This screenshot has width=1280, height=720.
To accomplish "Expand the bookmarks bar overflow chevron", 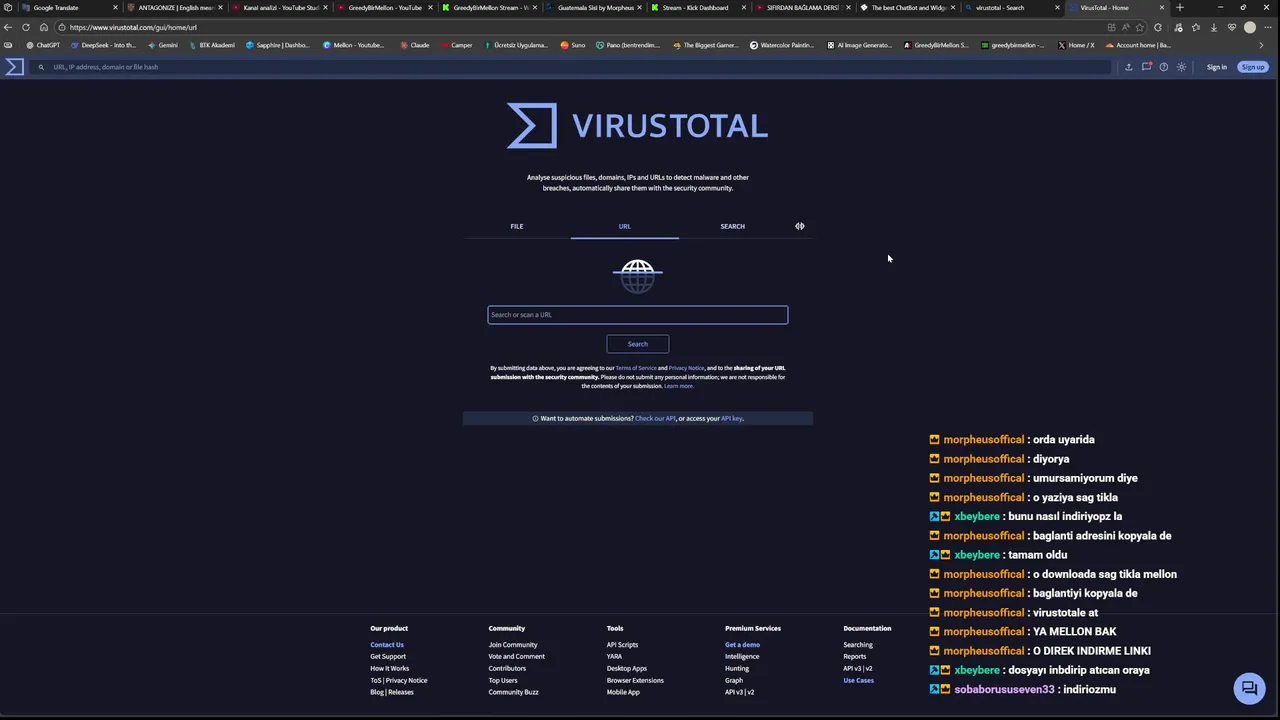I will point(1262,45).
